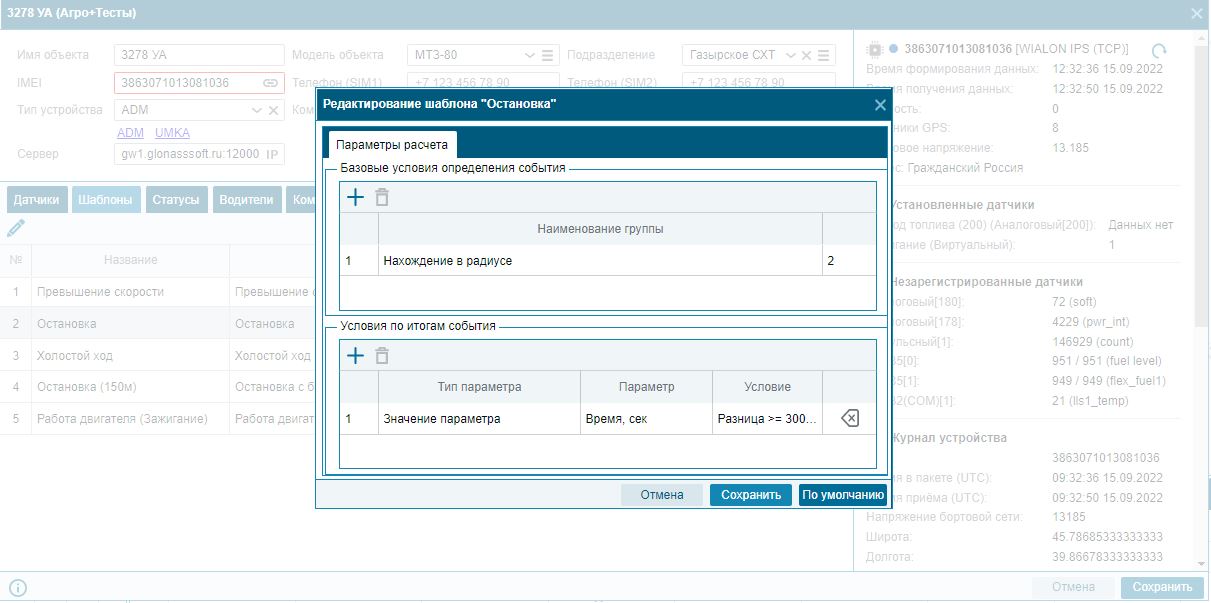The height and width of the screenshot is (603, 1211).
Task: Click the ADM link under device type
Action: (131, 133)
